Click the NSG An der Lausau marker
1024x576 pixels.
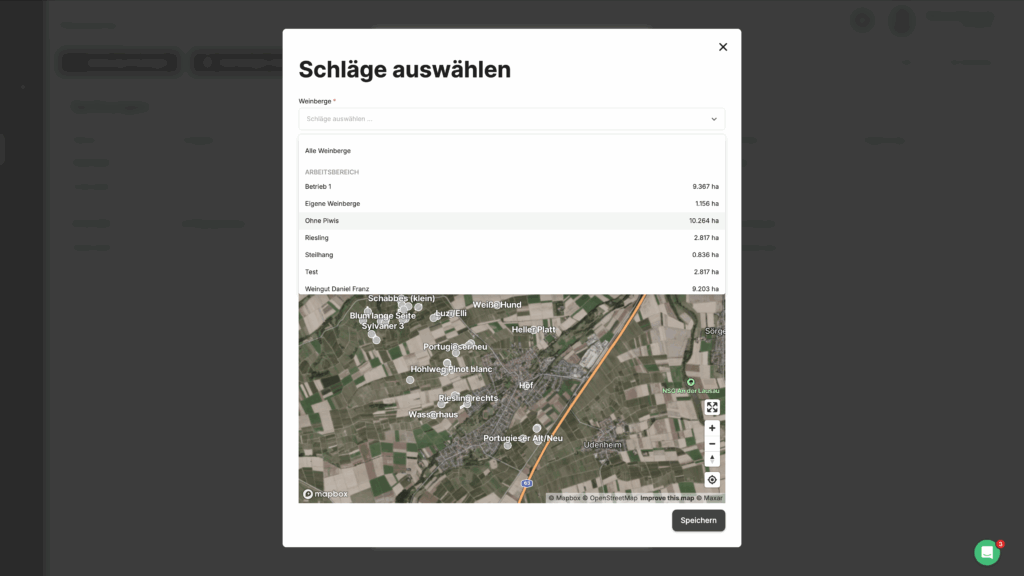[690, 382]
